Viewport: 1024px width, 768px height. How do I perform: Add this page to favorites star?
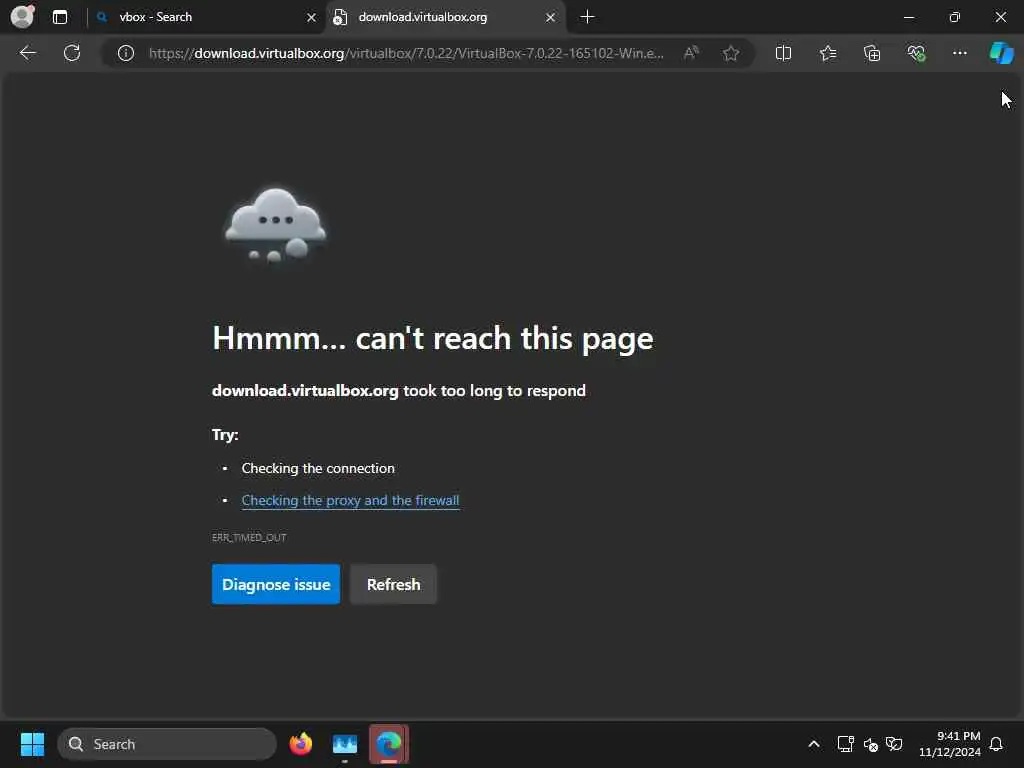[x=731, y=53]
